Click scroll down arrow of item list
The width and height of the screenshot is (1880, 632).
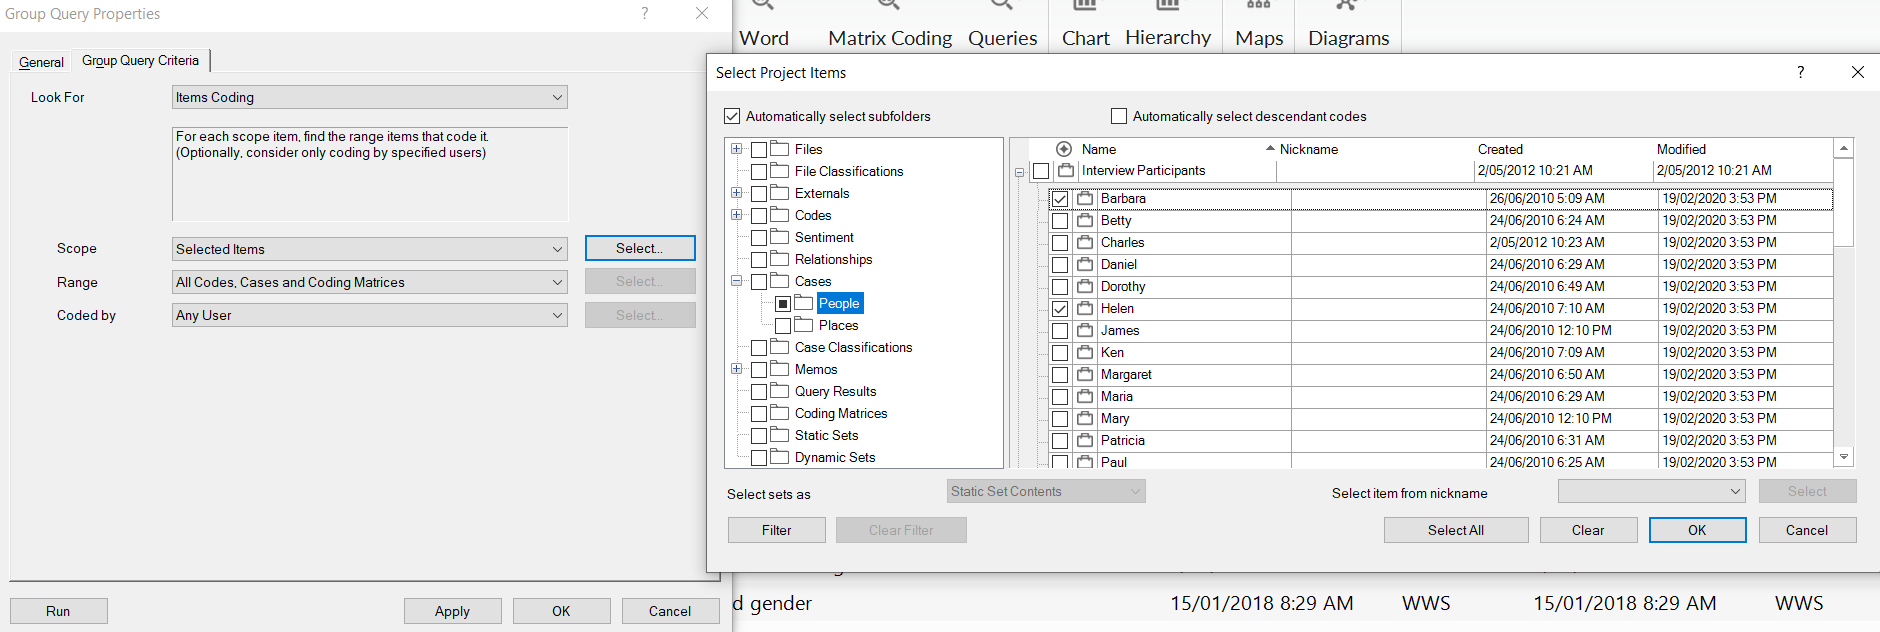pos(1844,456)
